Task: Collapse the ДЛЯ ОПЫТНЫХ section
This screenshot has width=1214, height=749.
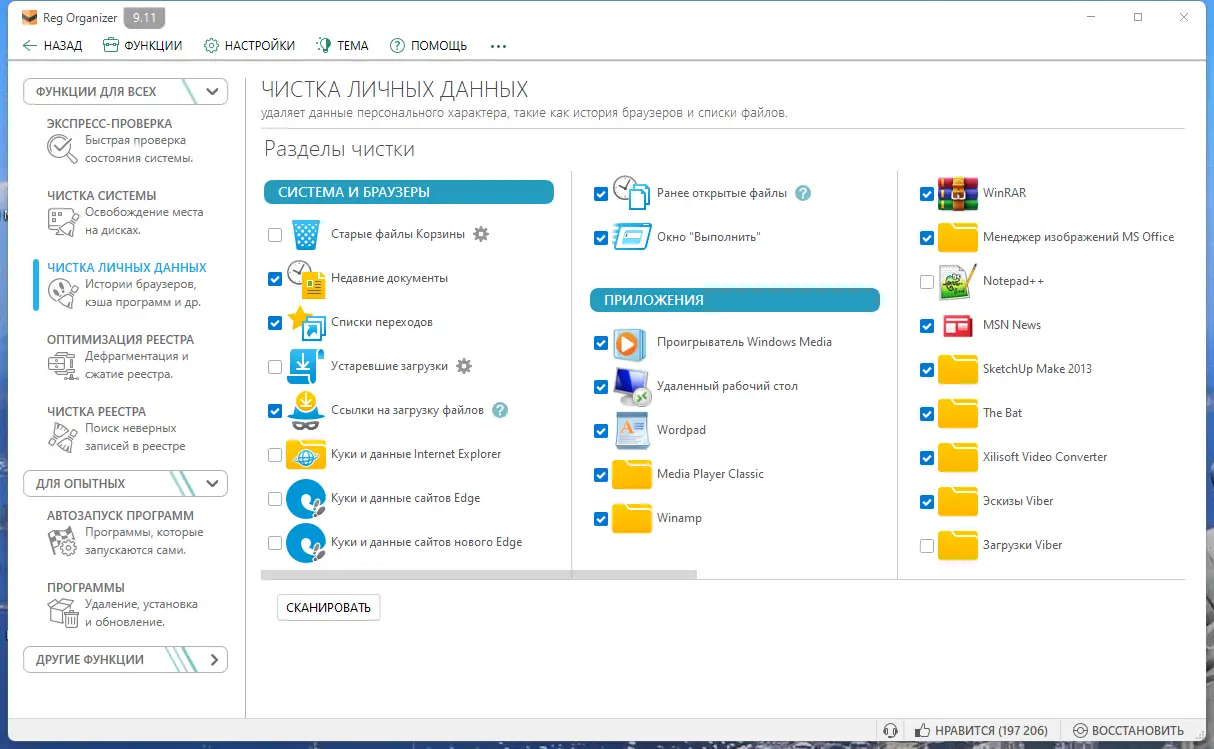Action: (126, 483)
